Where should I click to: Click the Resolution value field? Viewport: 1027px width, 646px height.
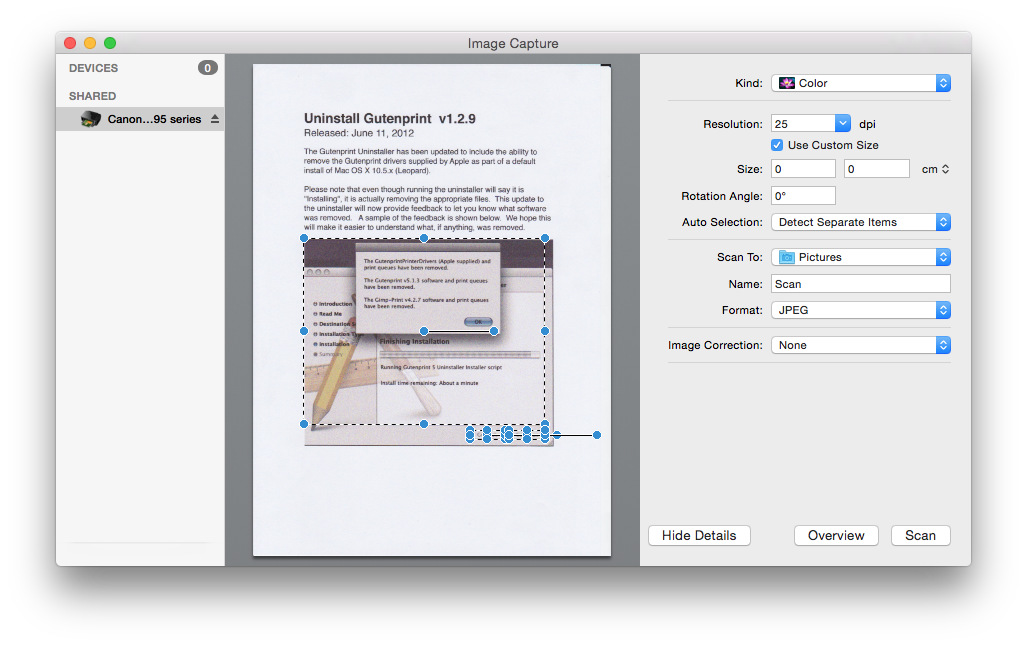pos(803,124)
